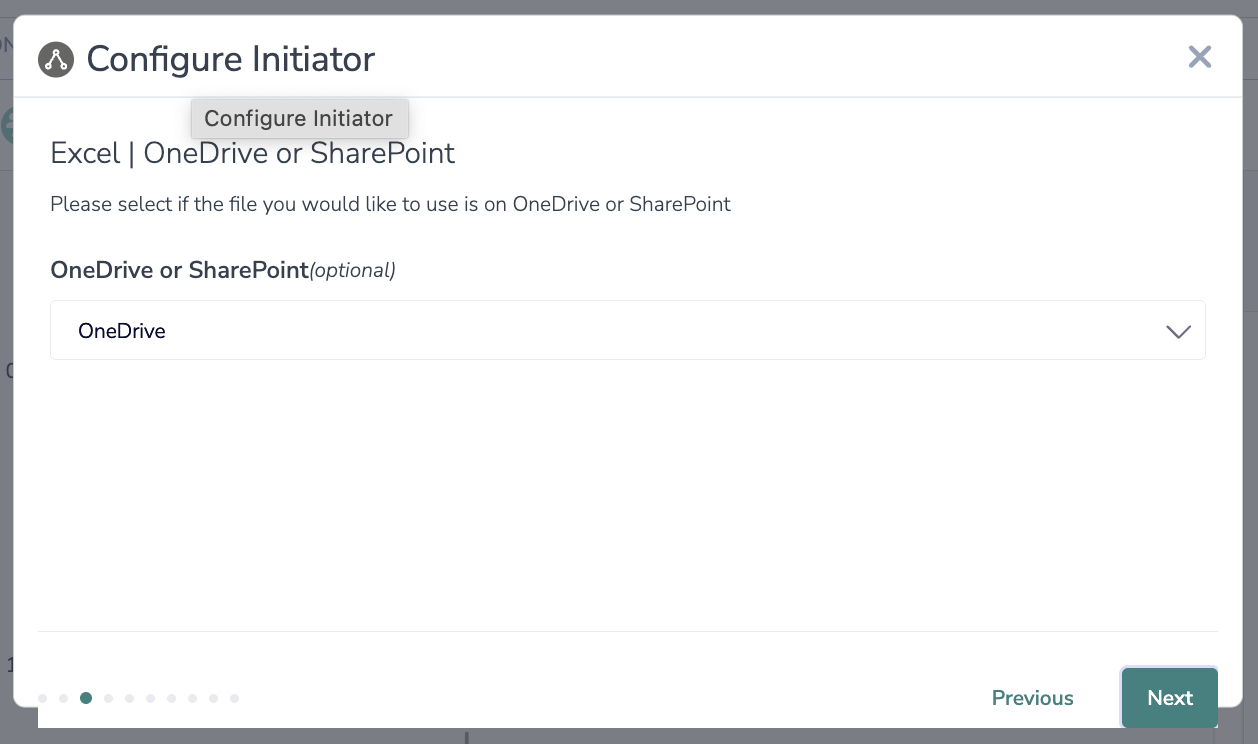Jump to the eighth step dot

tap(192, 698)
